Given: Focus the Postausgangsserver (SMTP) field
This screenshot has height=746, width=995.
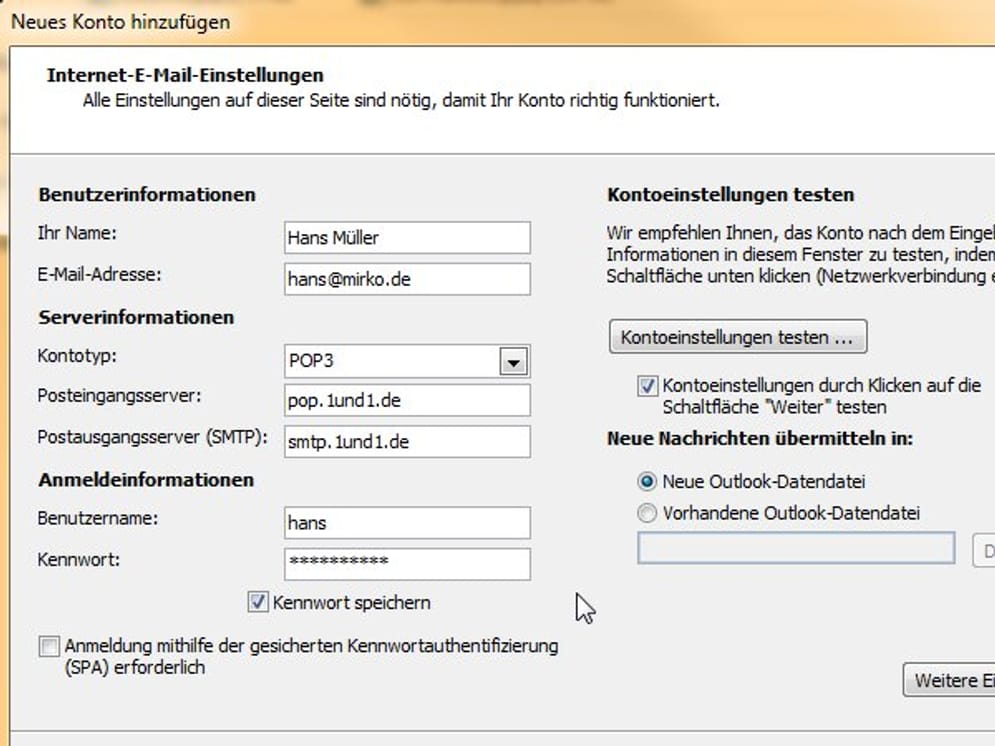Looking at the screenshot, I should (407, 441).
